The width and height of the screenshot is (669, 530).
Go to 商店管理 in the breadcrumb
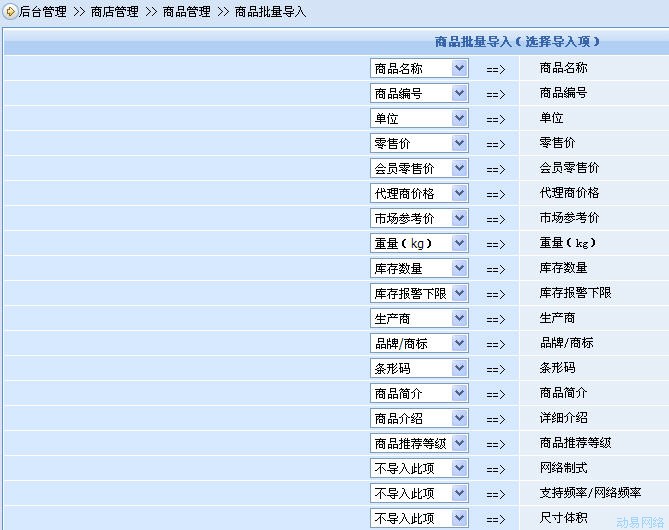[x=113, y=12]
